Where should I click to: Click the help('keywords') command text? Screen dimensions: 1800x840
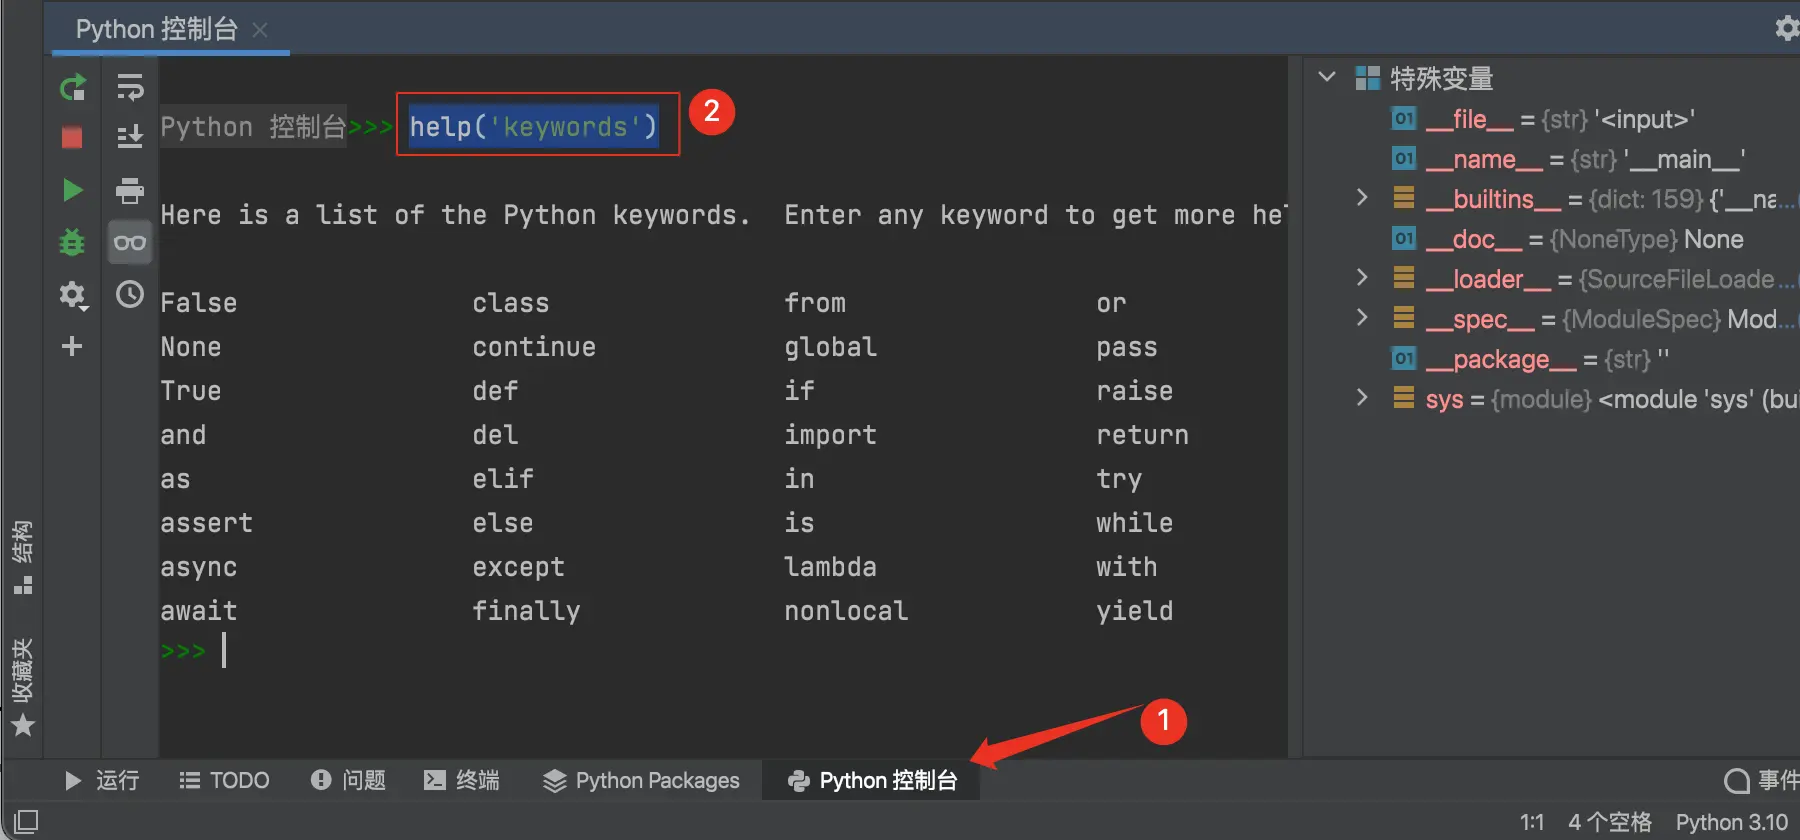533,127
